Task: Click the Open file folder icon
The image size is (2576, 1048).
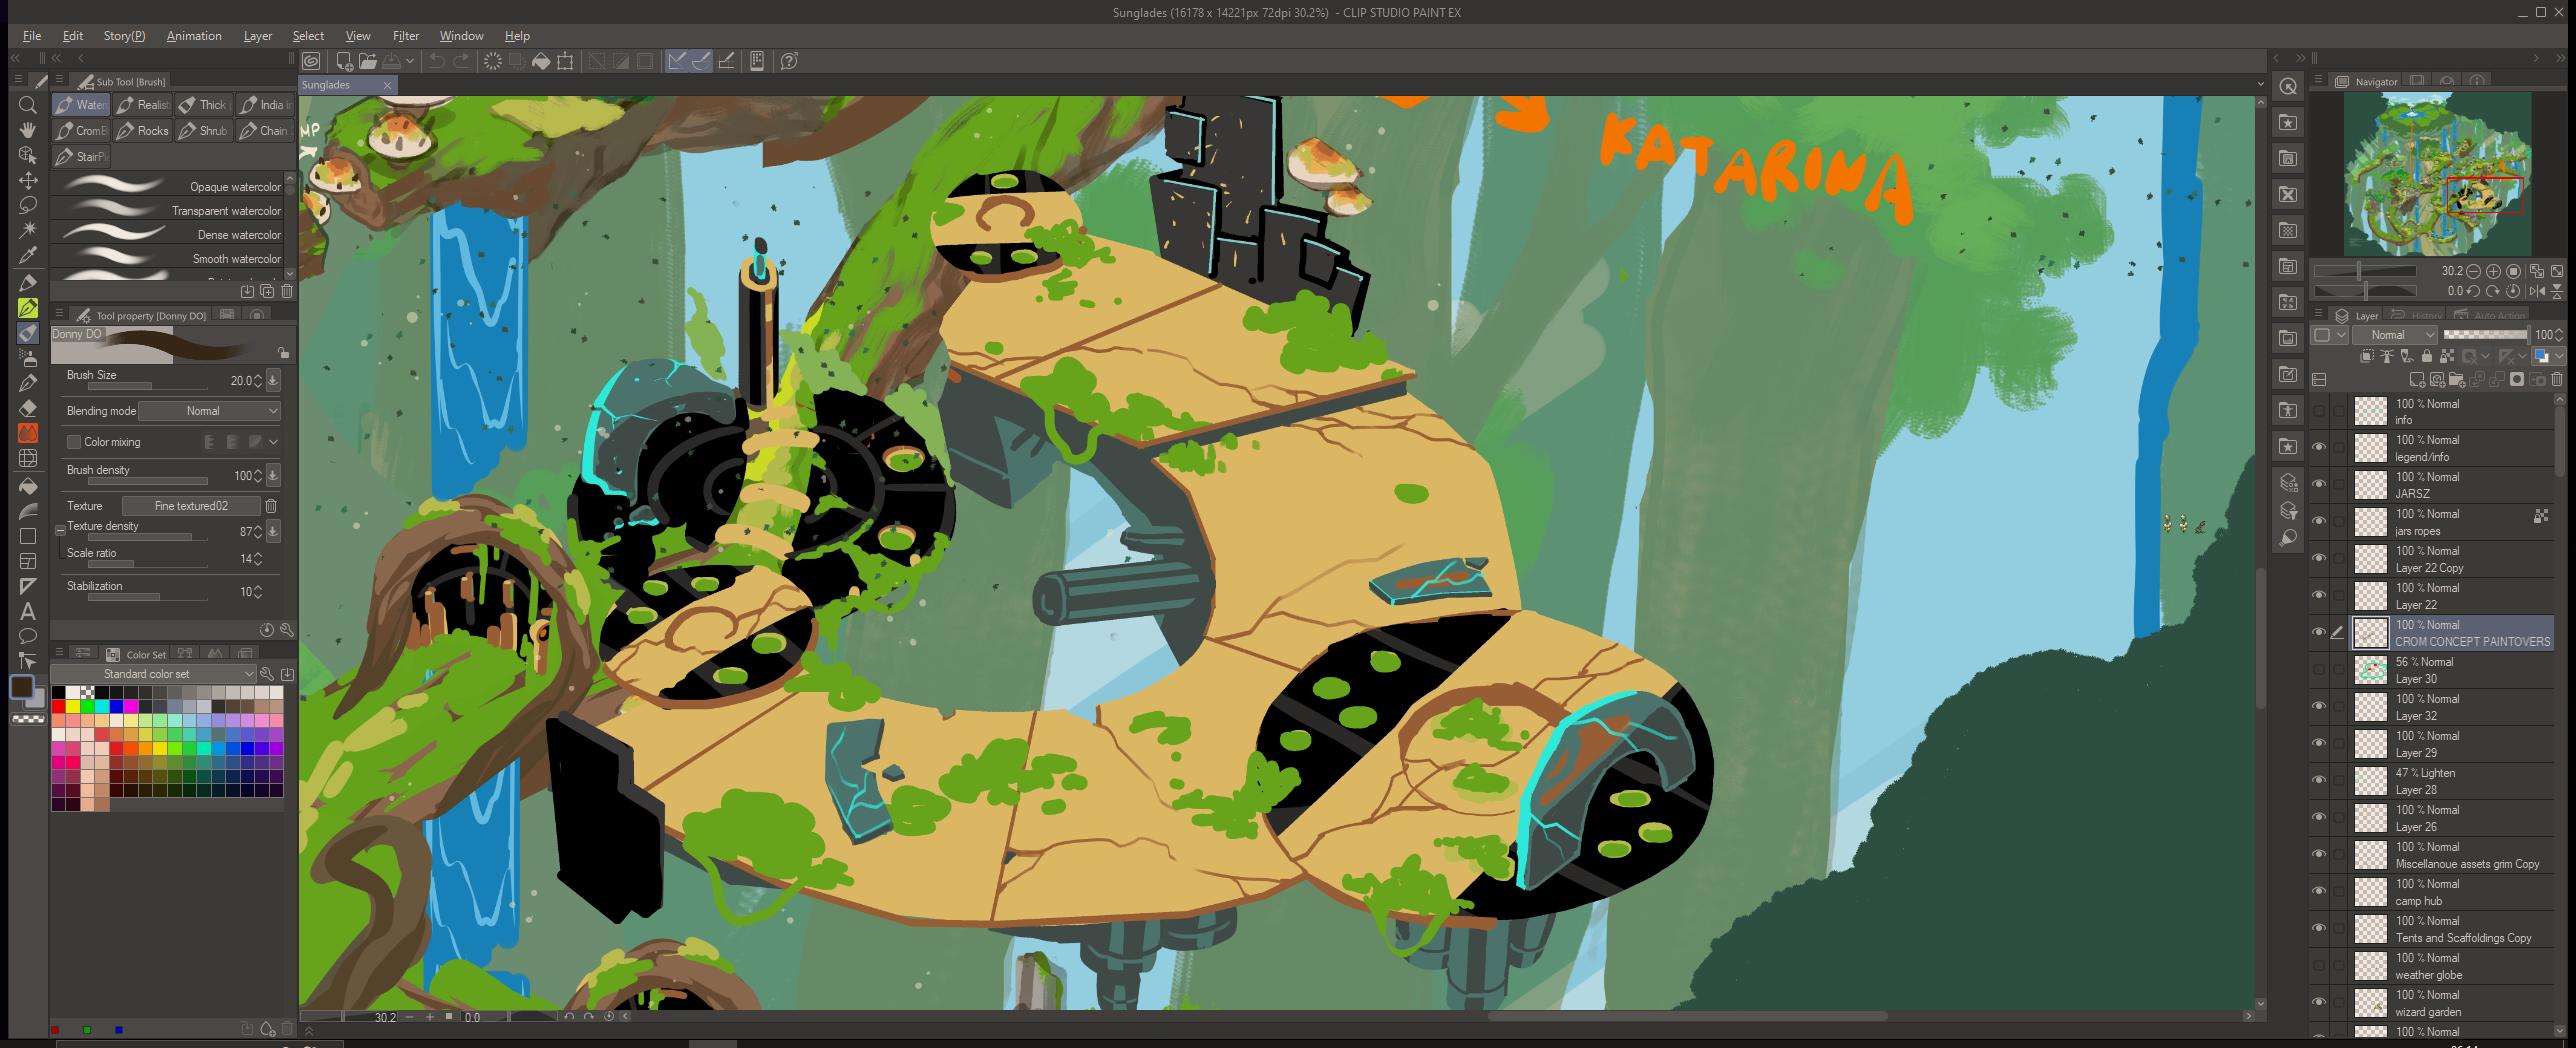Action: click(368, 61)
